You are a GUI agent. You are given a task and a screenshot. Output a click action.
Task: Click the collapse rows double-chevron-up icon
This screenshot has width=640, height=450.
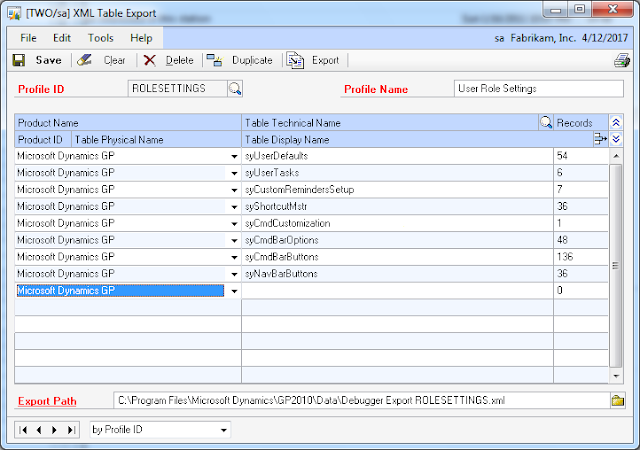click(x=616, y=122)
